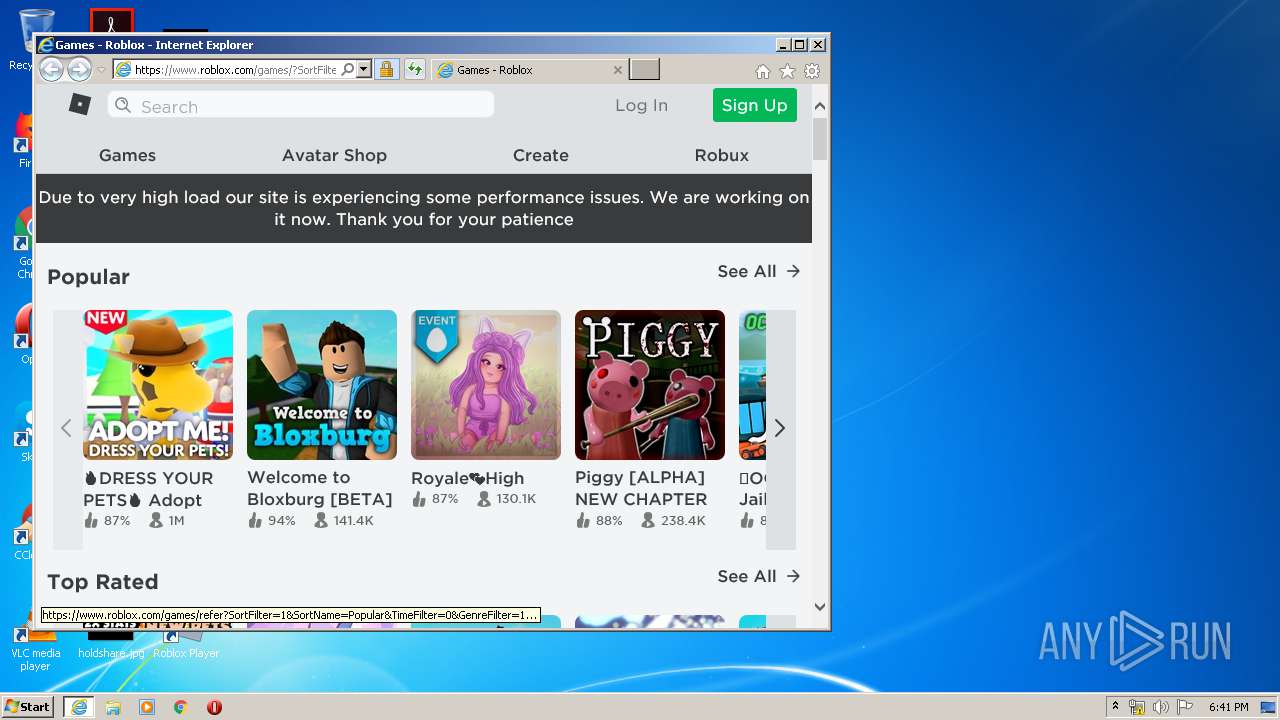Viewport: 1280px width, 720px height.
Task: Click the Popular section heading
Action: [88, 277]
